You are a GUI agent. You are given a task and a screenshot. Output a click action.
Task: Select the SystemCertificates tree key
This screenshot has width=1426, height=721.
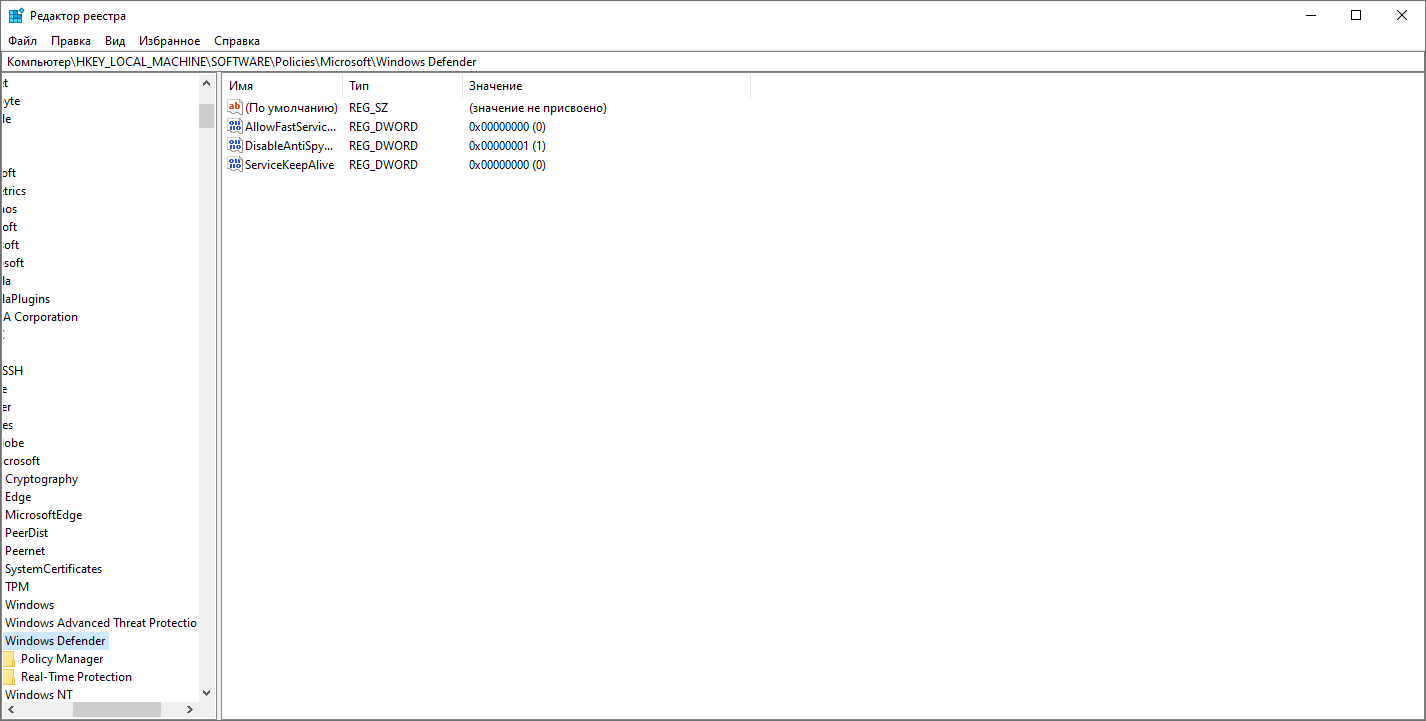click(x=53, y=569)
